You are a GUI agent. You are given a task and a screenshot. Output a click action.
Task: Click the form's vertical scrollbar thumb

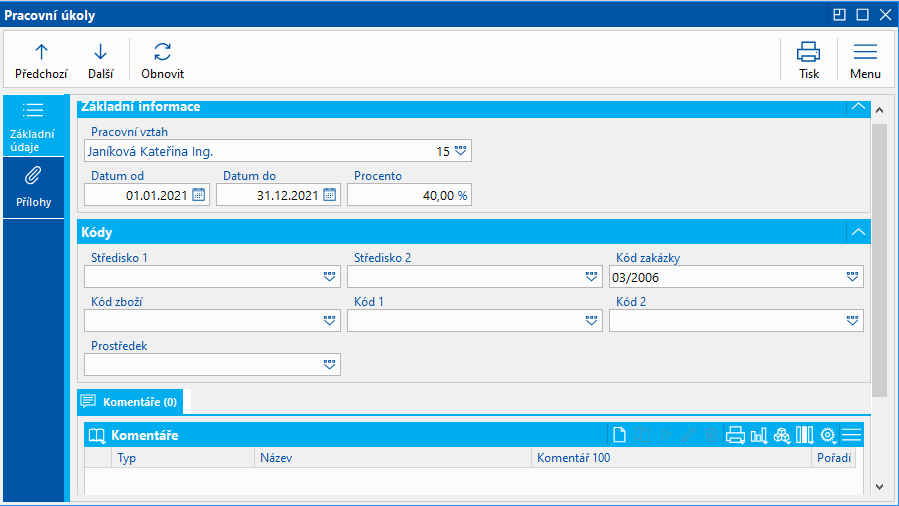880,259
